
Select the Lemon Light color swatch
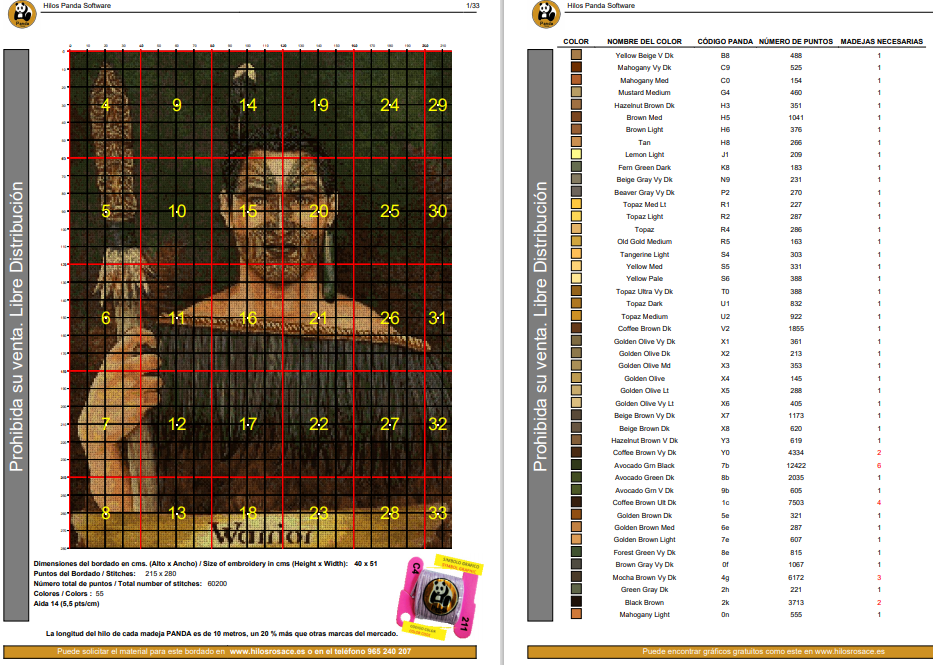coord(576,155)
